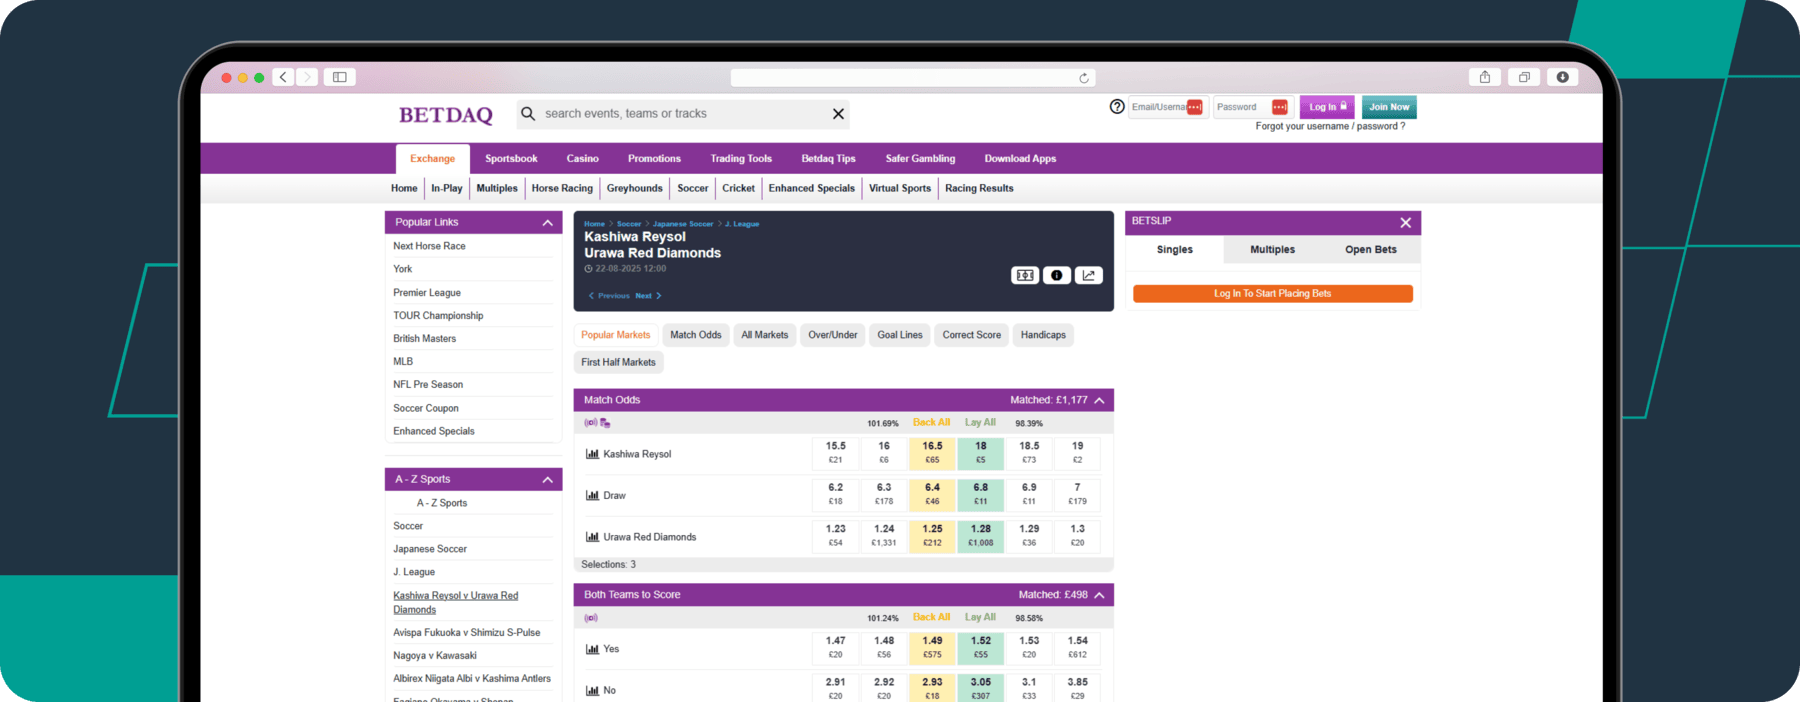Open price chart for Yes selection
Screen dimensions: 1800x702
pyautogui.click(x=592, y=649)
